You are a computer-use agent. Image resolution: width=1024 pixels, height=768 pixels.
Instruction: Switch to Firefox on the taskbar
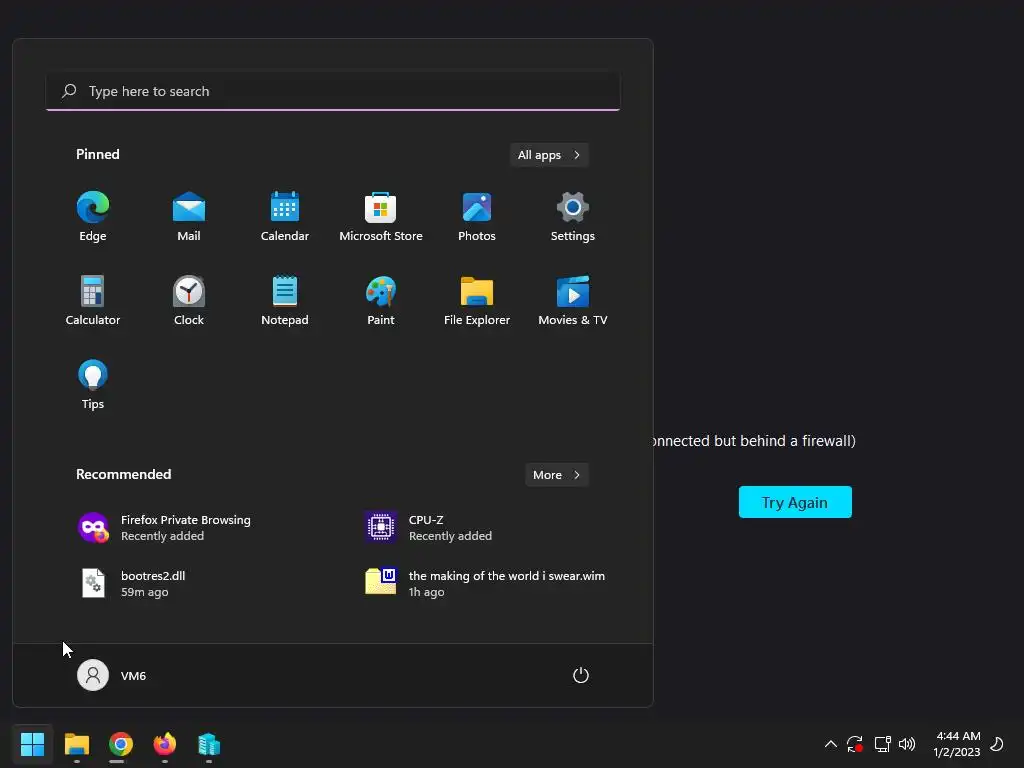click(x=165, y=744)
